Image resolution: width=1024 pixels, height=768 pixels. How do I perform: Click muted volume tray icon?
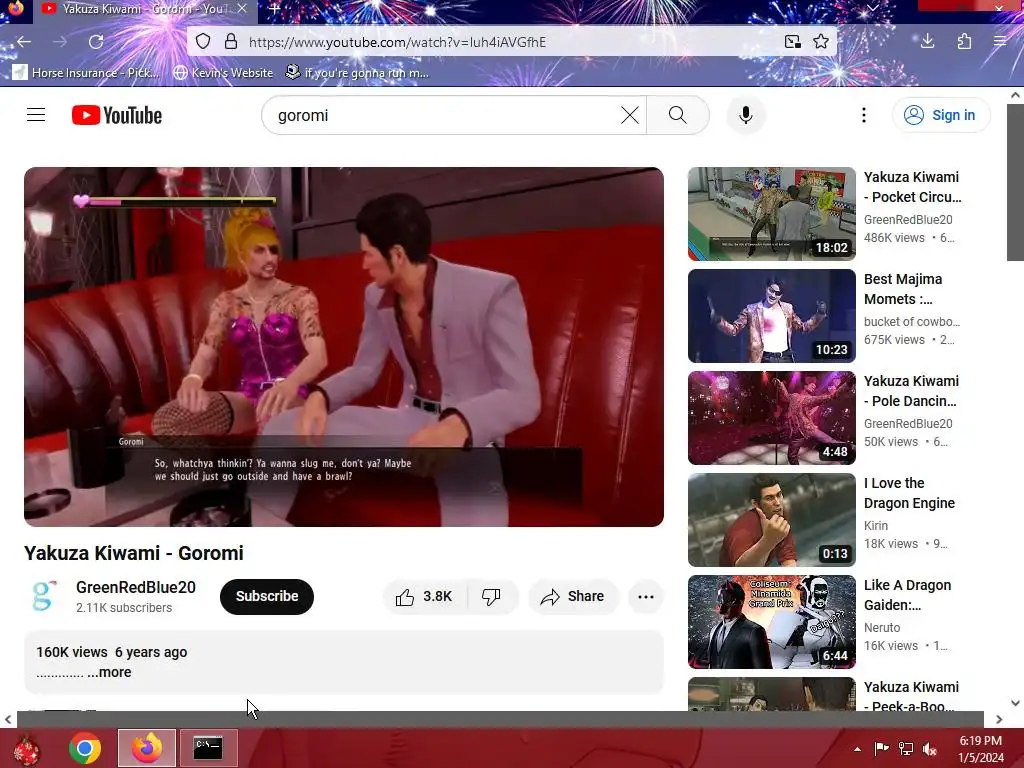point(930,749)
